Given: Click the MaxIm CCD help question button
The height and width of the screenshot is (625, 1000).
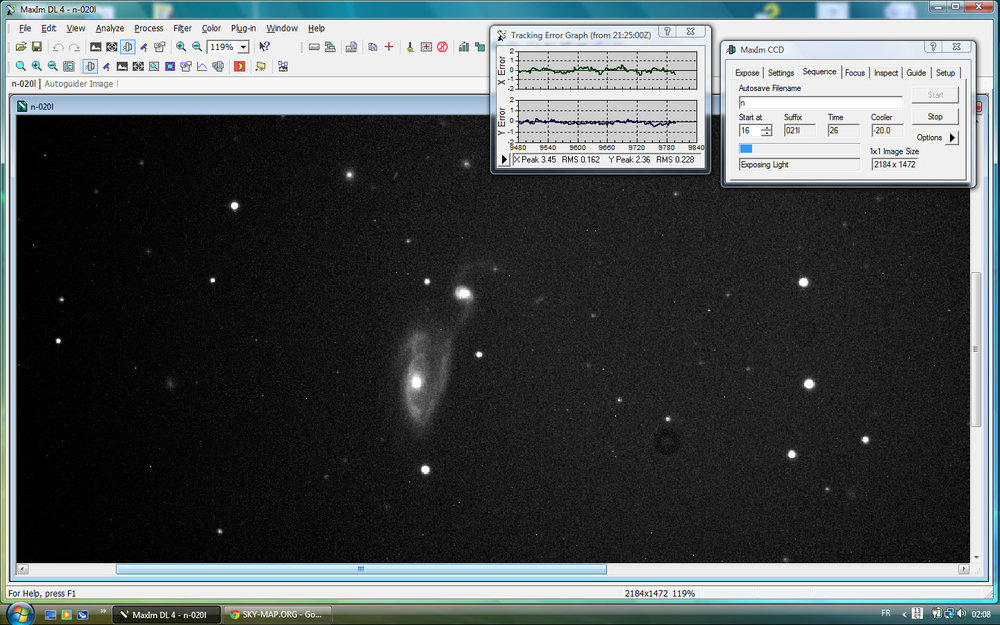Looking at the screenshot, I should click(932, 47).
